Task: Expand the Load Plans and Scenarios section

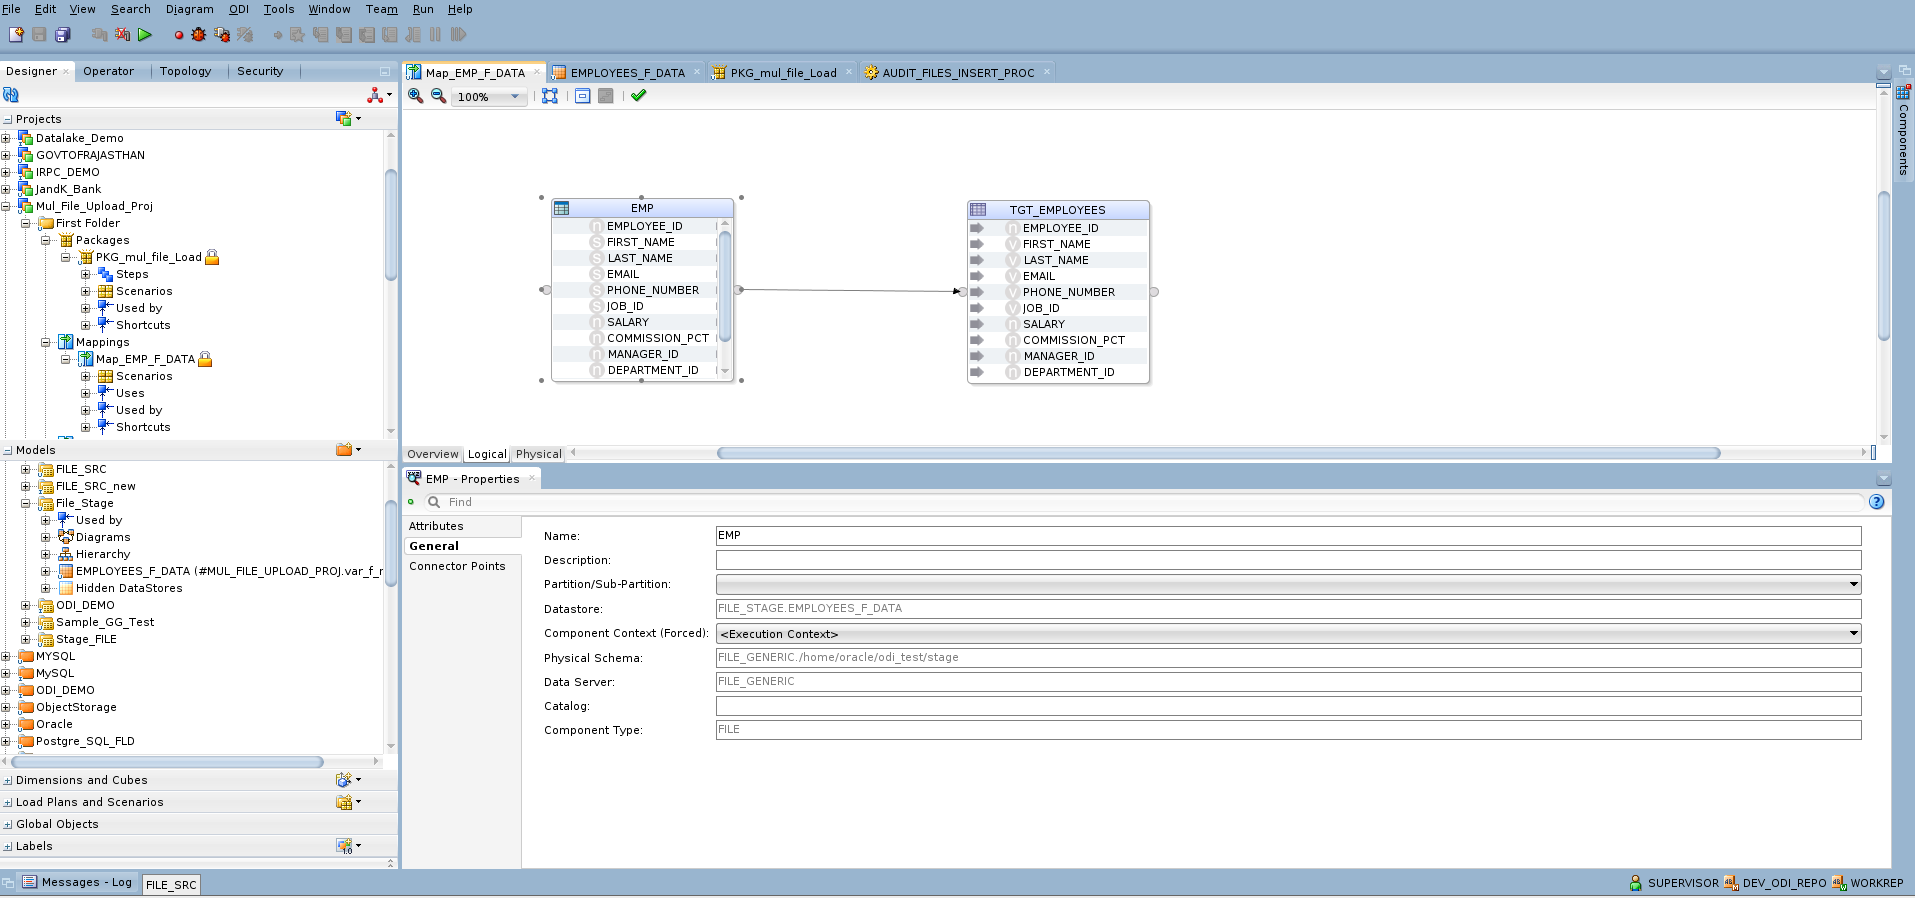Action: (x=8, y=803)
